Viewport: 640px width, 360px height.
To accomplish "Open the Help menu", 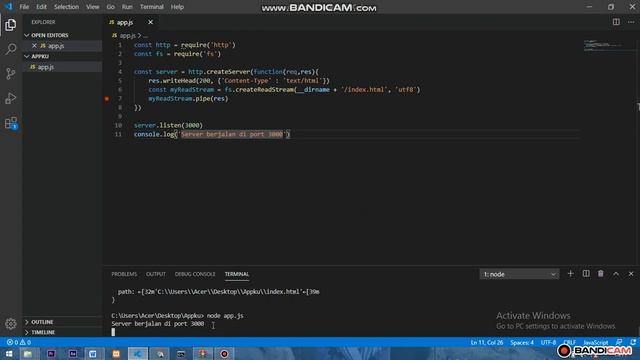I will [177, 7].
